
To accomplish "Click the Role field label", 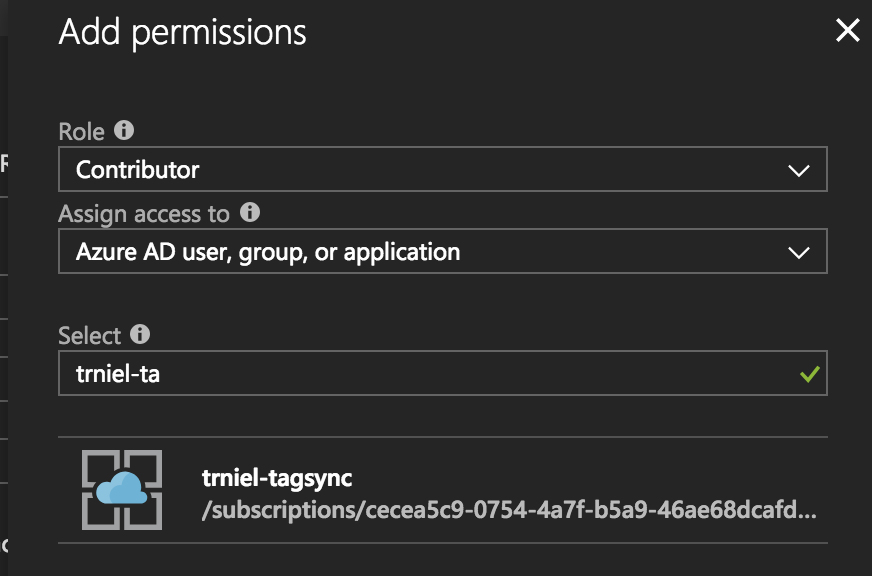I will (x=81, y=131).
